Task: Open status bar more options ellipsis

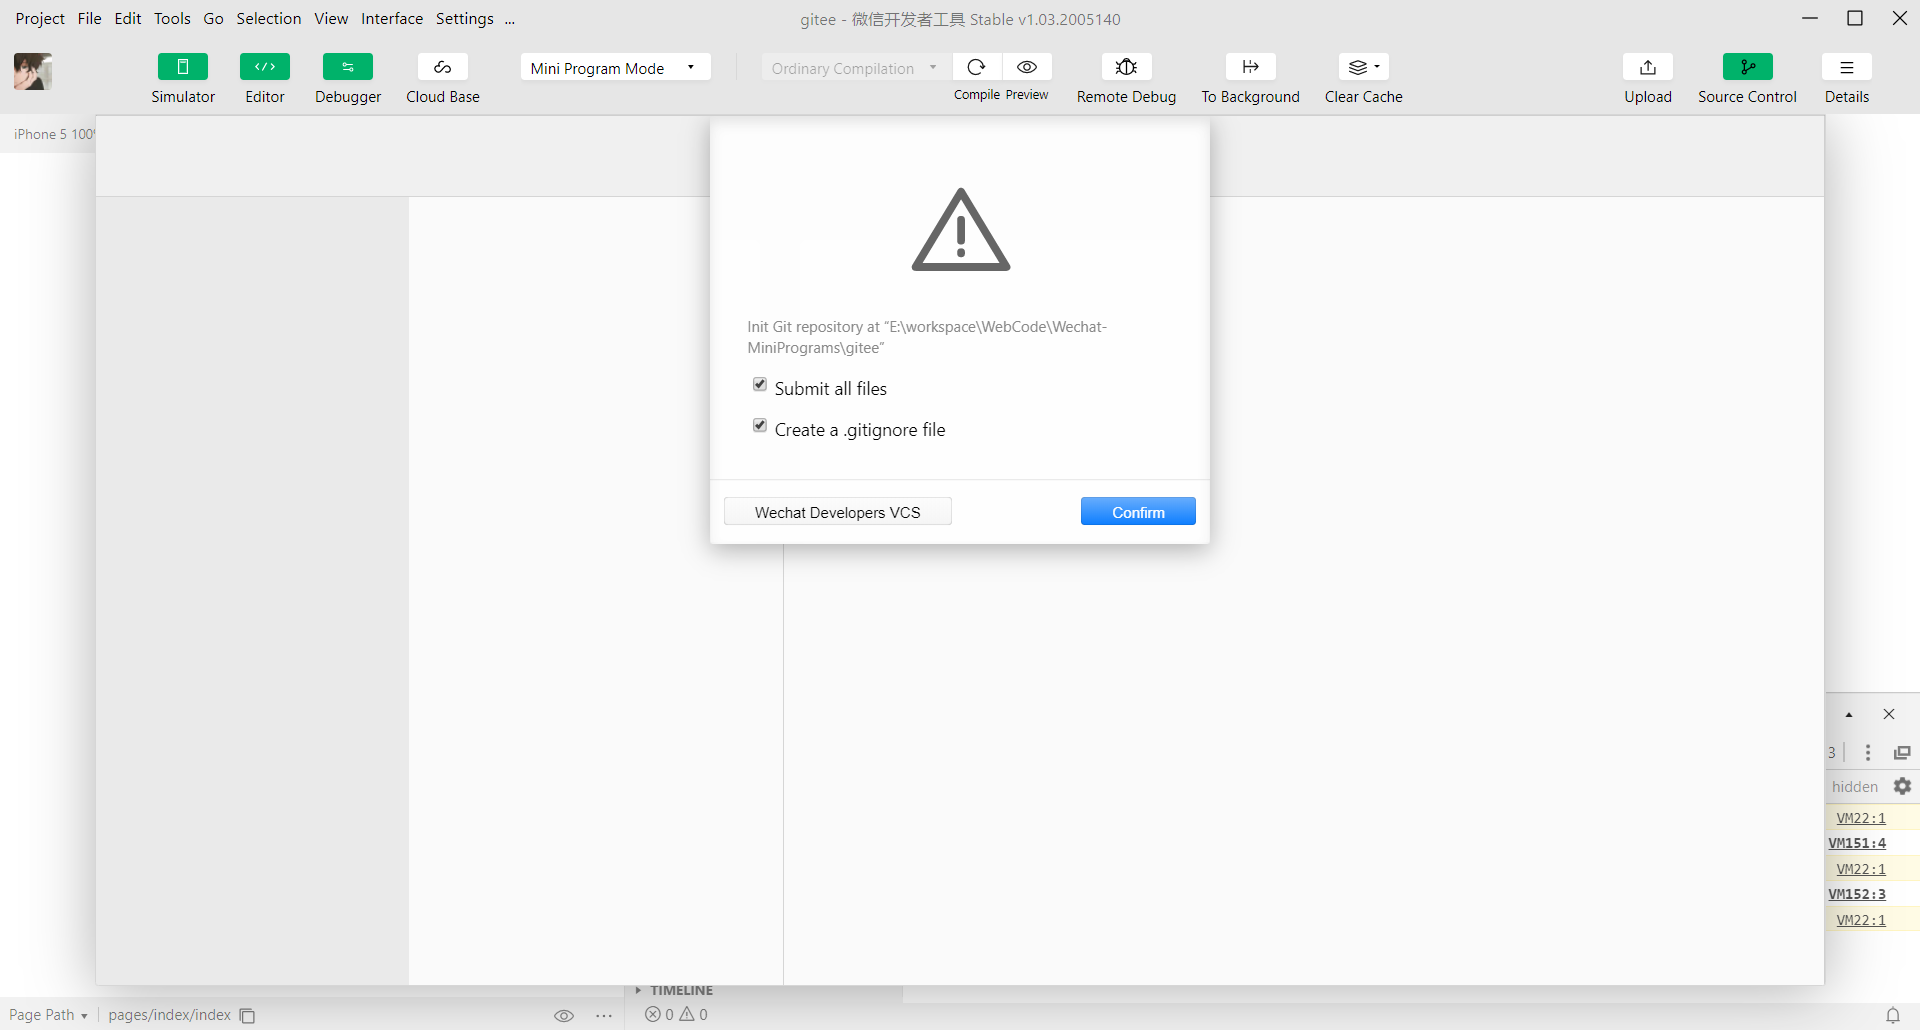Action: coord(604,1016)
